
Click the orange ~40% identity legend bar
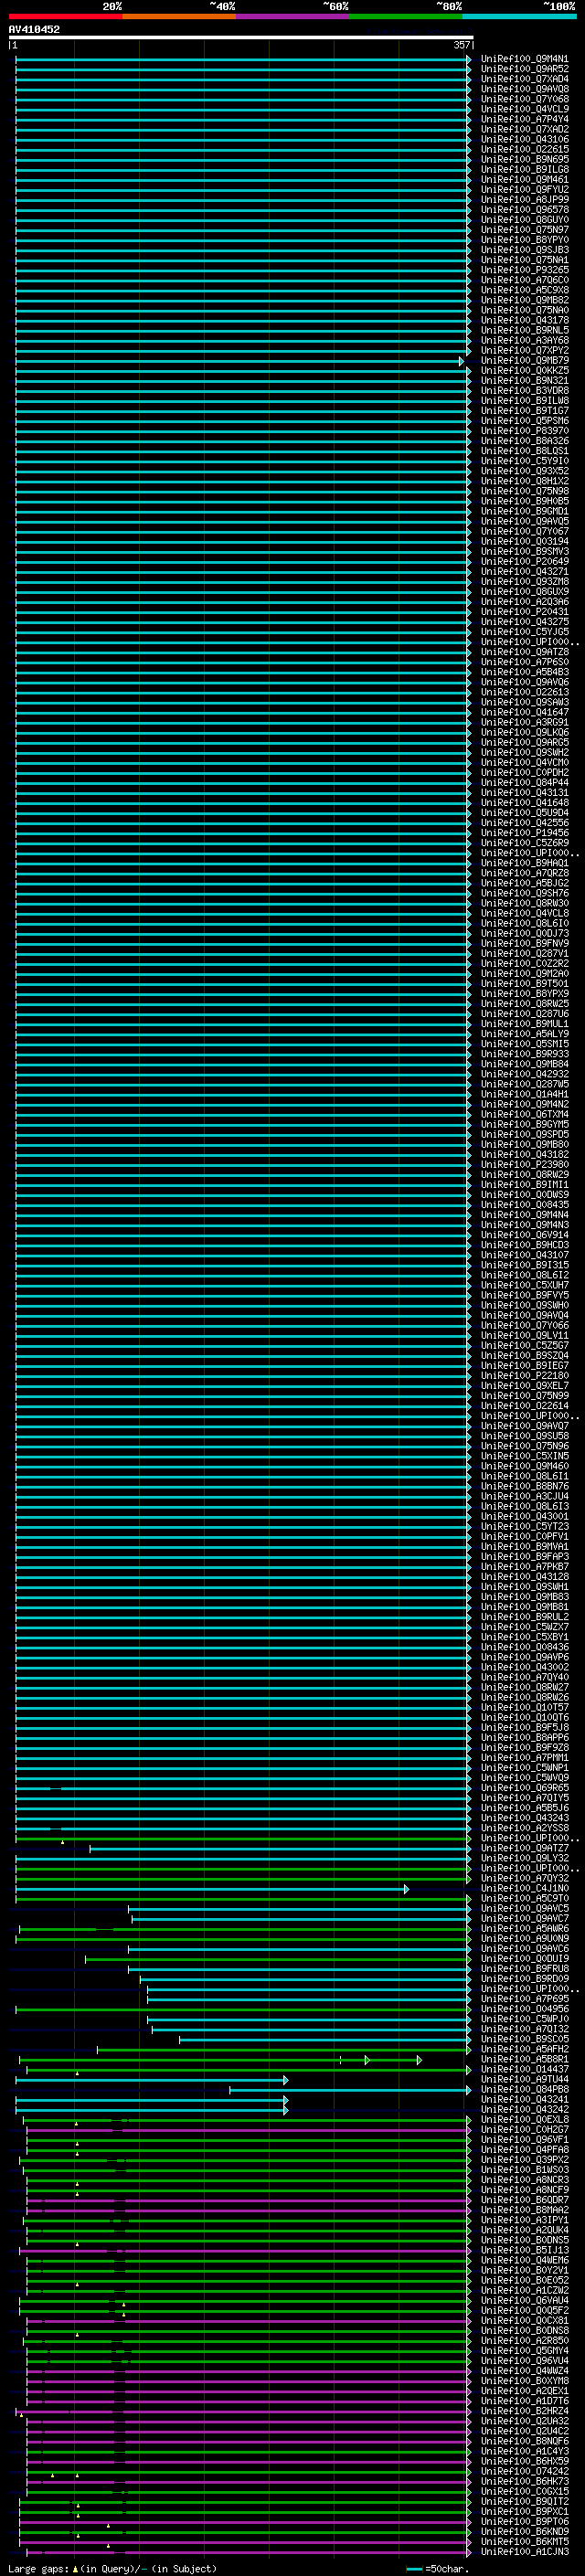coord(179,16)
